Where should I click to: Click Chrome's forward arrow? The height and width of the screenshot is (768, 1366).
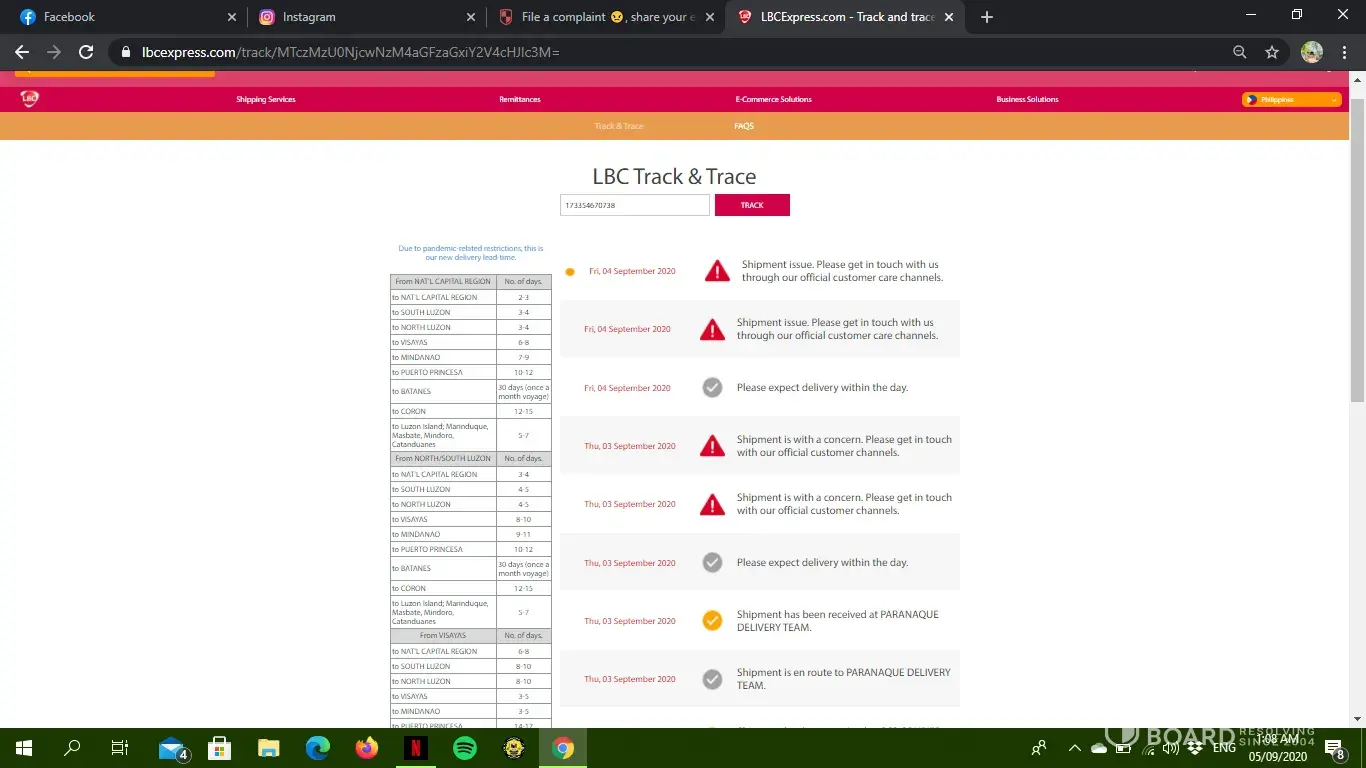[54, 52]
